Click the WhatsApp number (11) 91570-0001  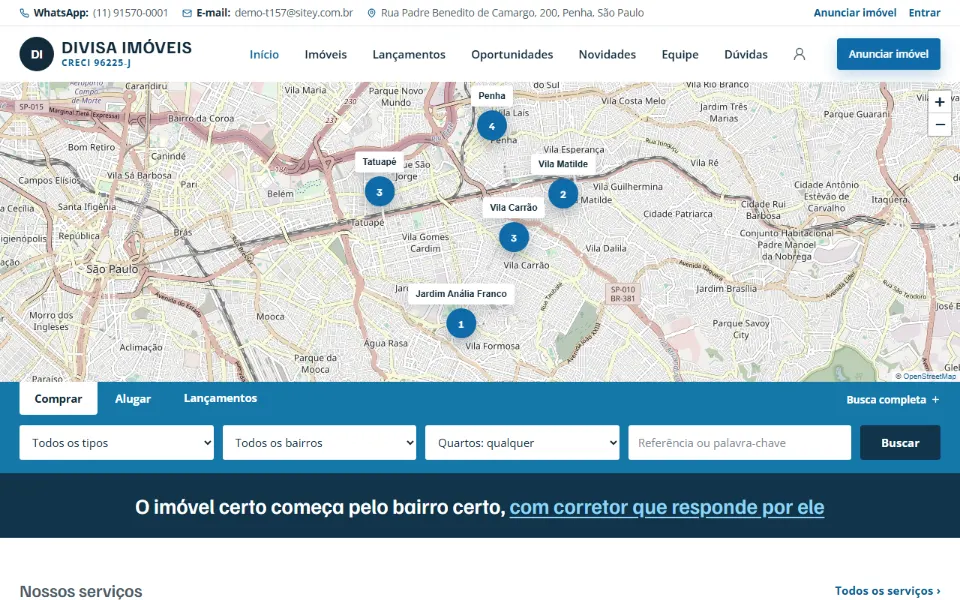click(130, 13)
